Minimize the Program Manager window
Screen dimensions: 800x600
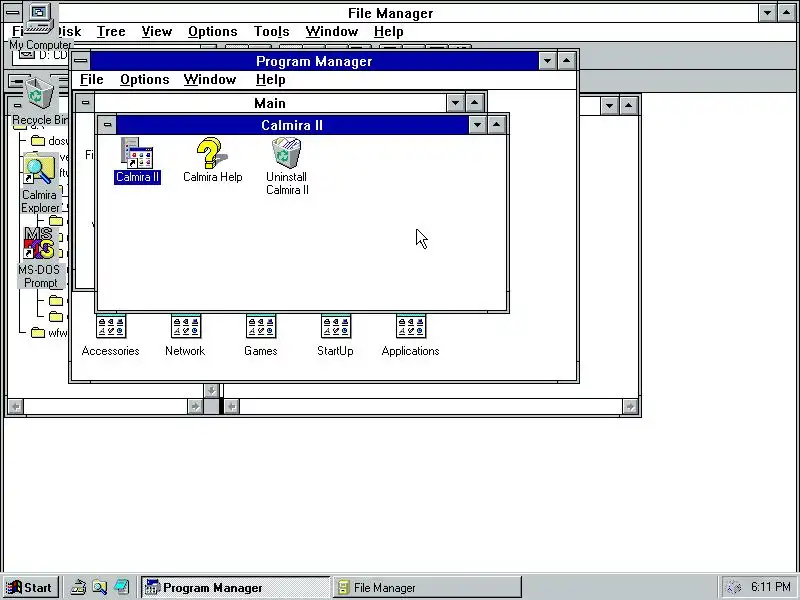pos(547,61)
